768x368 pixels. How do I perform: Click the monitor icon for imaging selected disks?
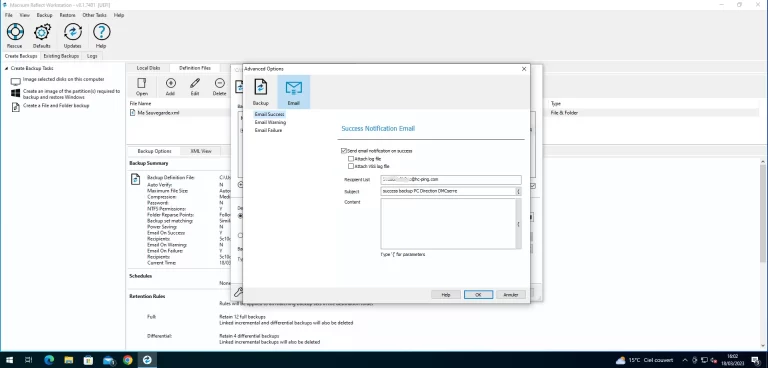point(16,81)
